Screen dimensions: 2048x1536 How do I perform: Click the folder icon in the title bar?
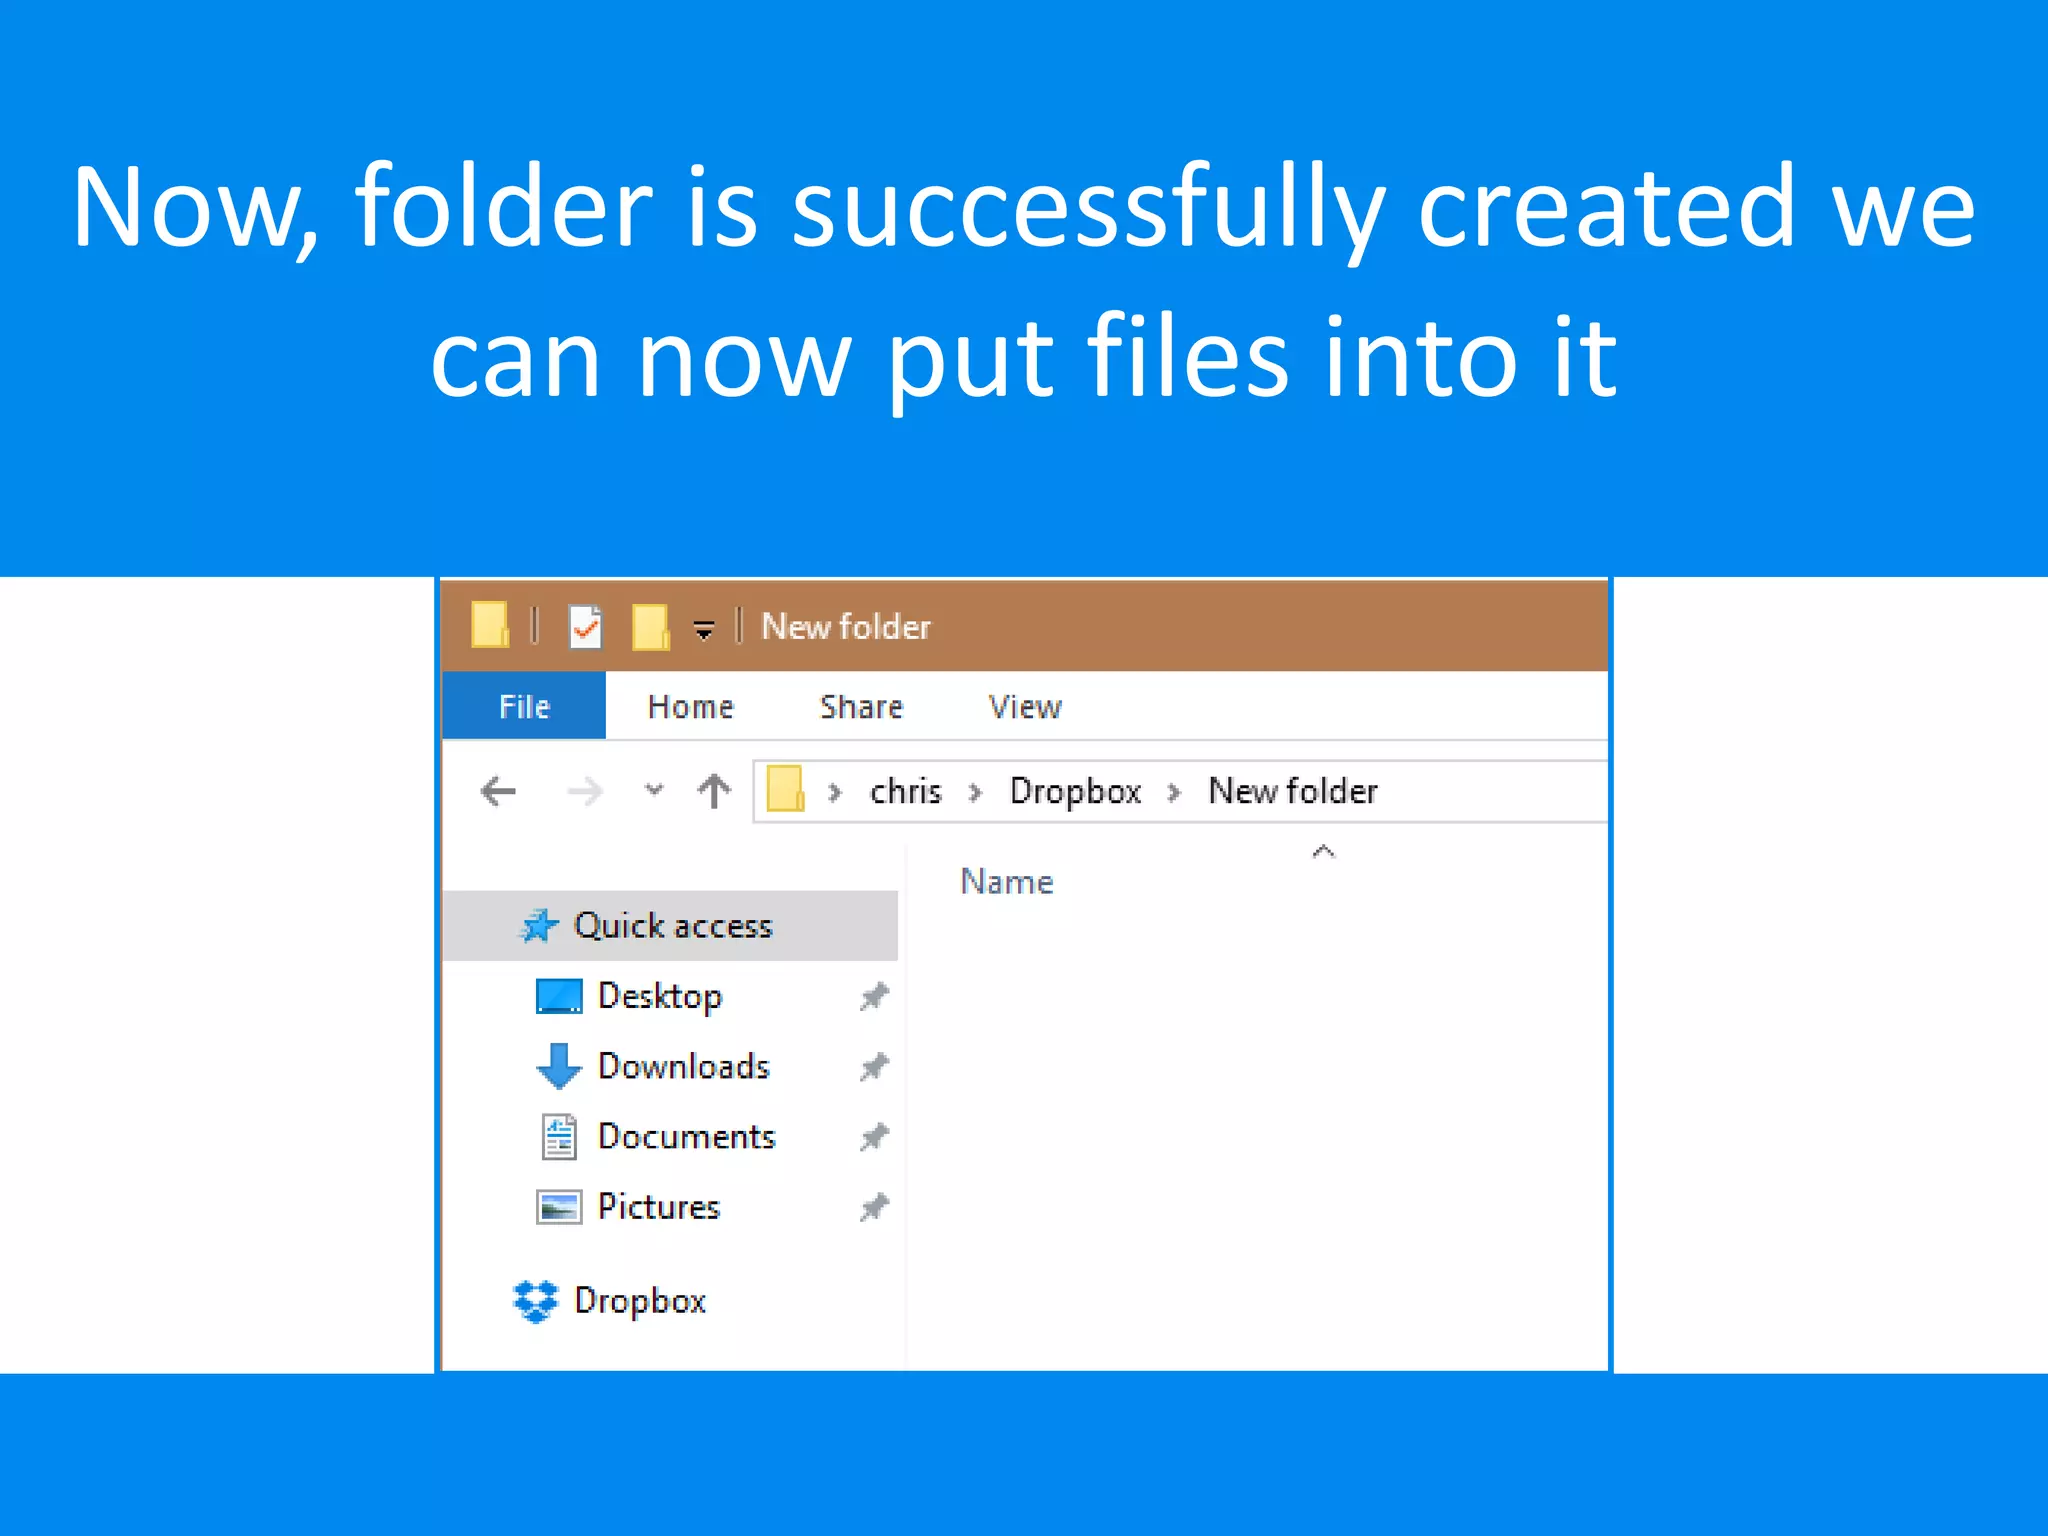(x=490, y=625)
